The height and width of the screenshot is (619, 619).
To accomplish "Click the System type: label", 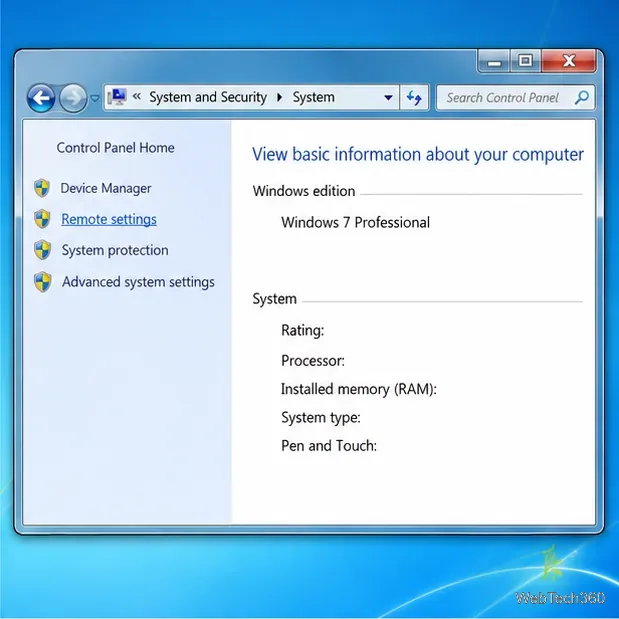I will (x=321, y=418).
